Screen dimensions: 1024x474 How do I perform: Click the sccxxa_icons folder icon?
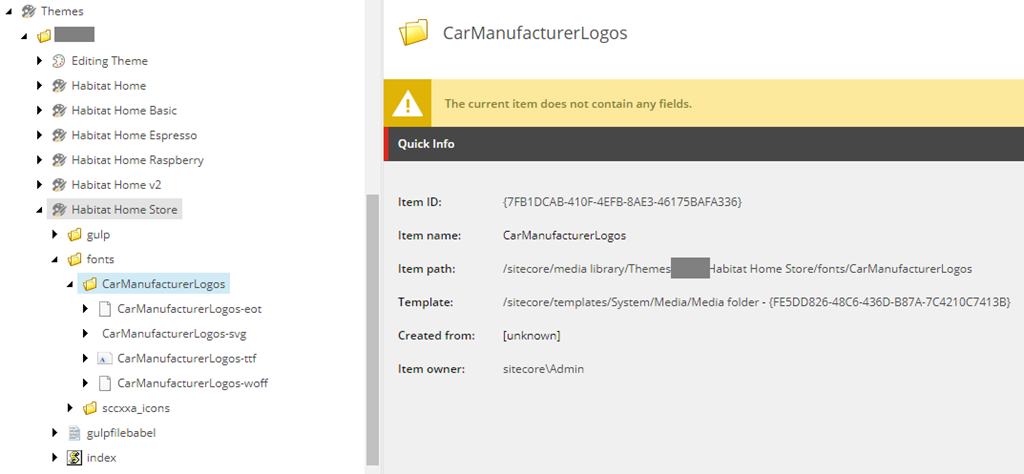(89, 408)
